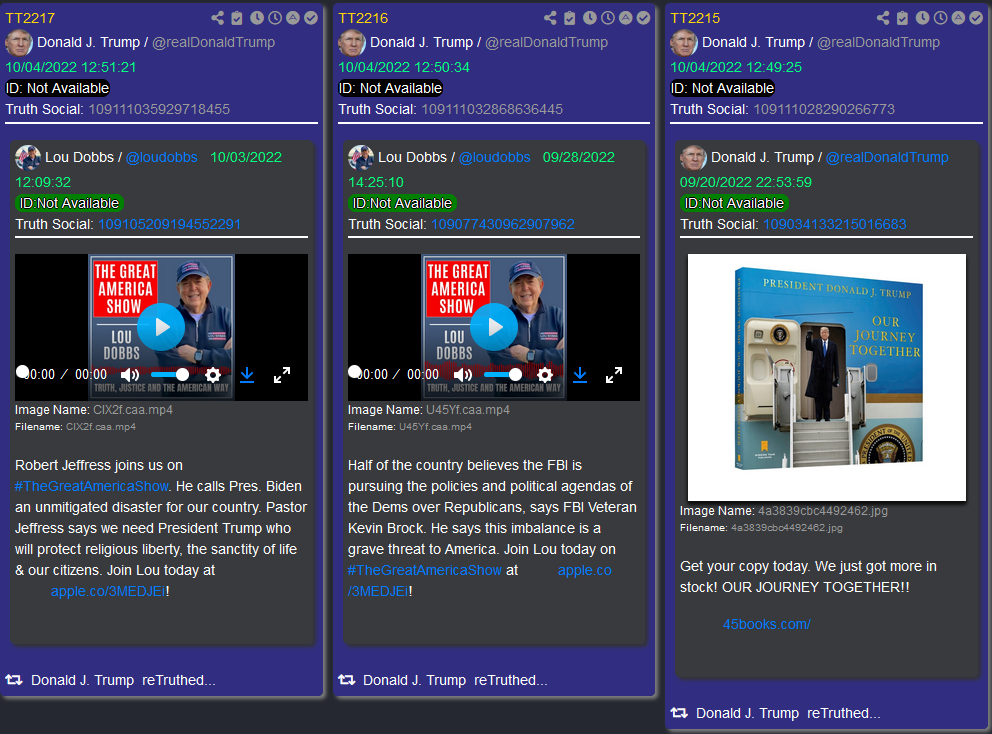Screen dimensions: 992x734
Task: Click reTruthed icon at bottom of TT2216
Action: [x=347, y=680]
